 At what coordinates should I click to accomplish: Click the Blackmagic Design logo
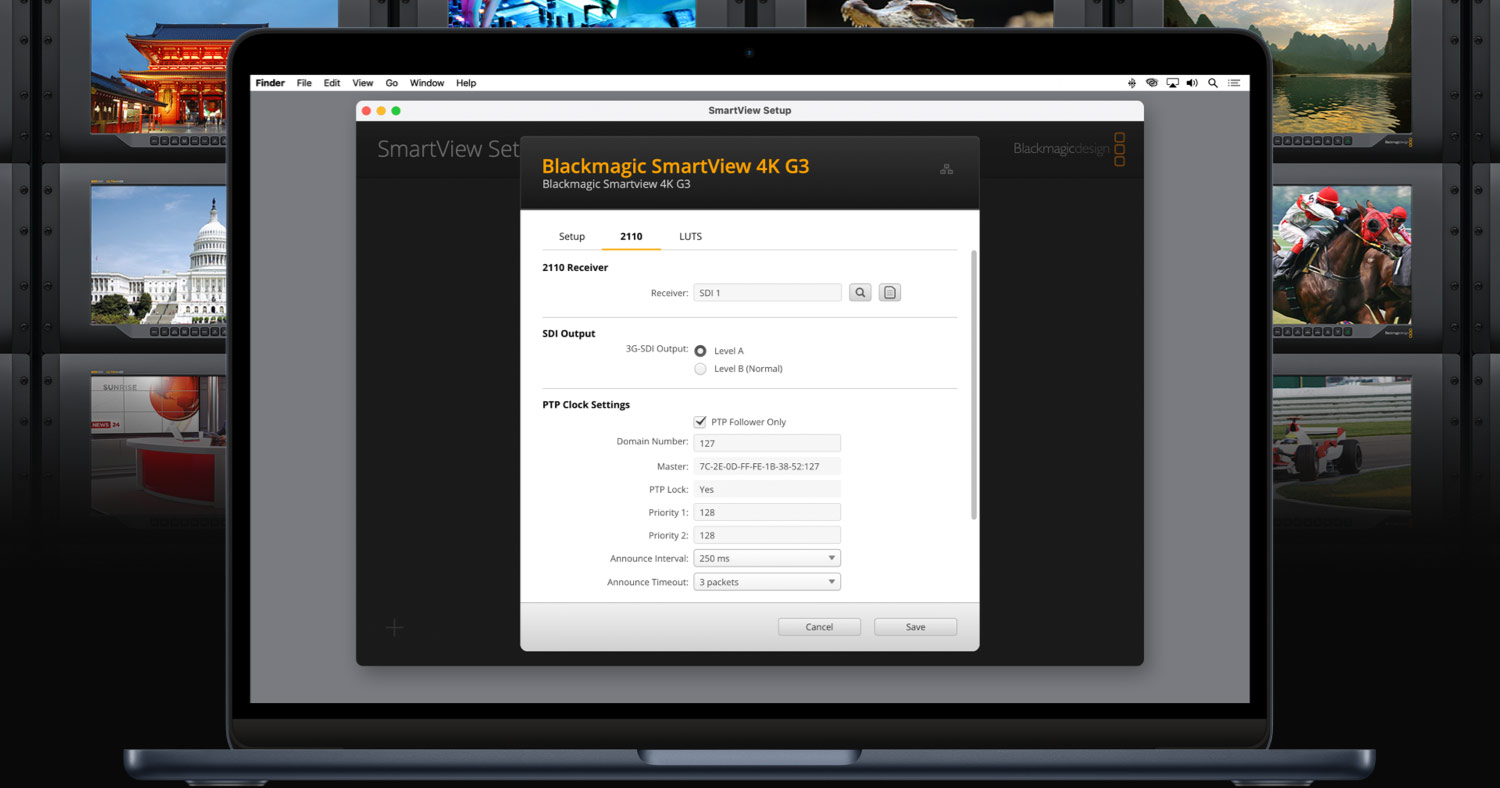[1060, 148]
